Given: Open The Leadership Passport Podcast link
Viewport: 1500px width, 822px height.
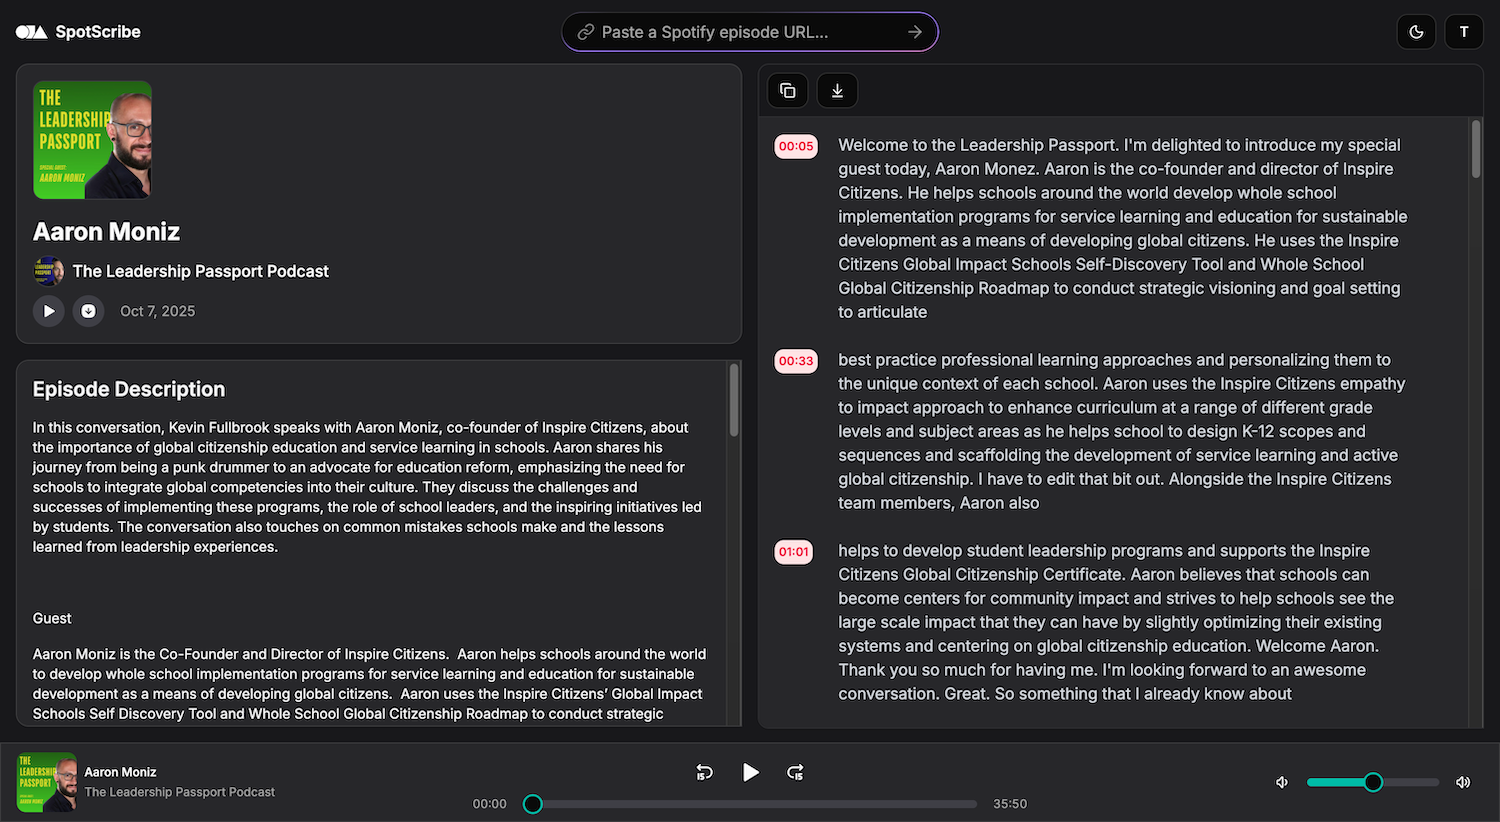Looking at the screenshot, I should [200, 271].
